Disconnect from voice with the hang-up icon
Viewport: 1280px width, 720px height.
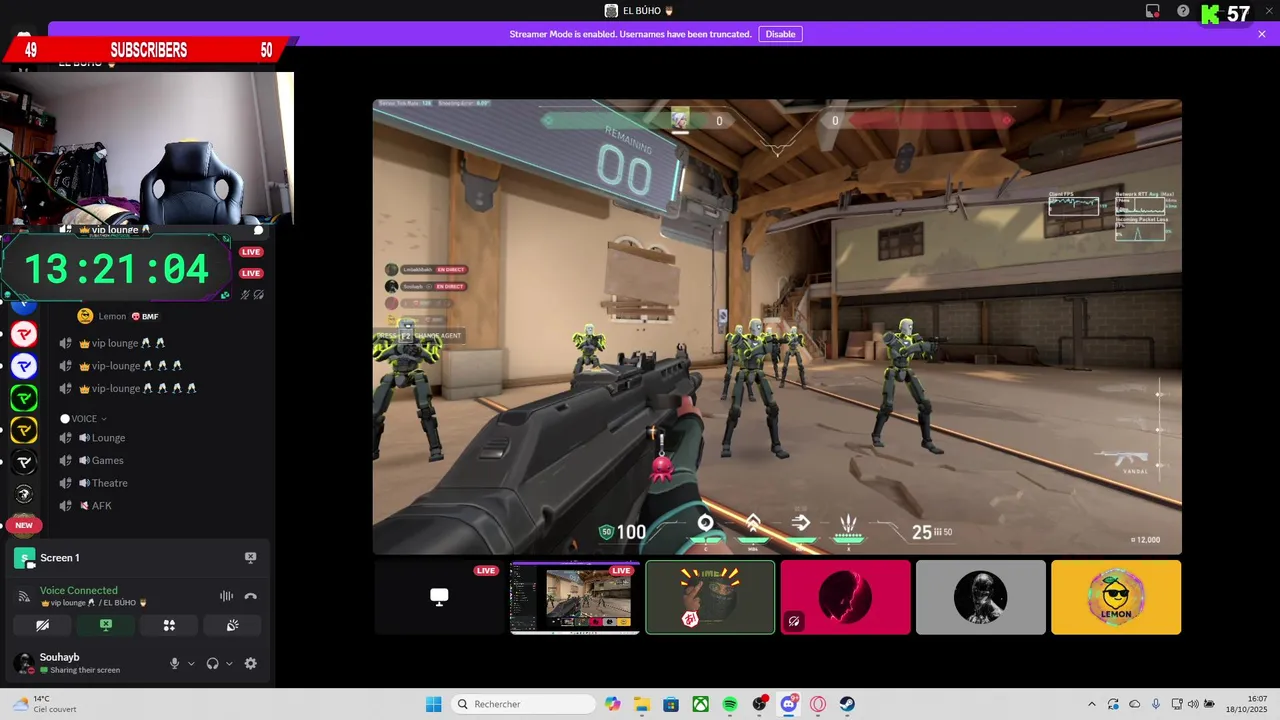pos(251,596)
